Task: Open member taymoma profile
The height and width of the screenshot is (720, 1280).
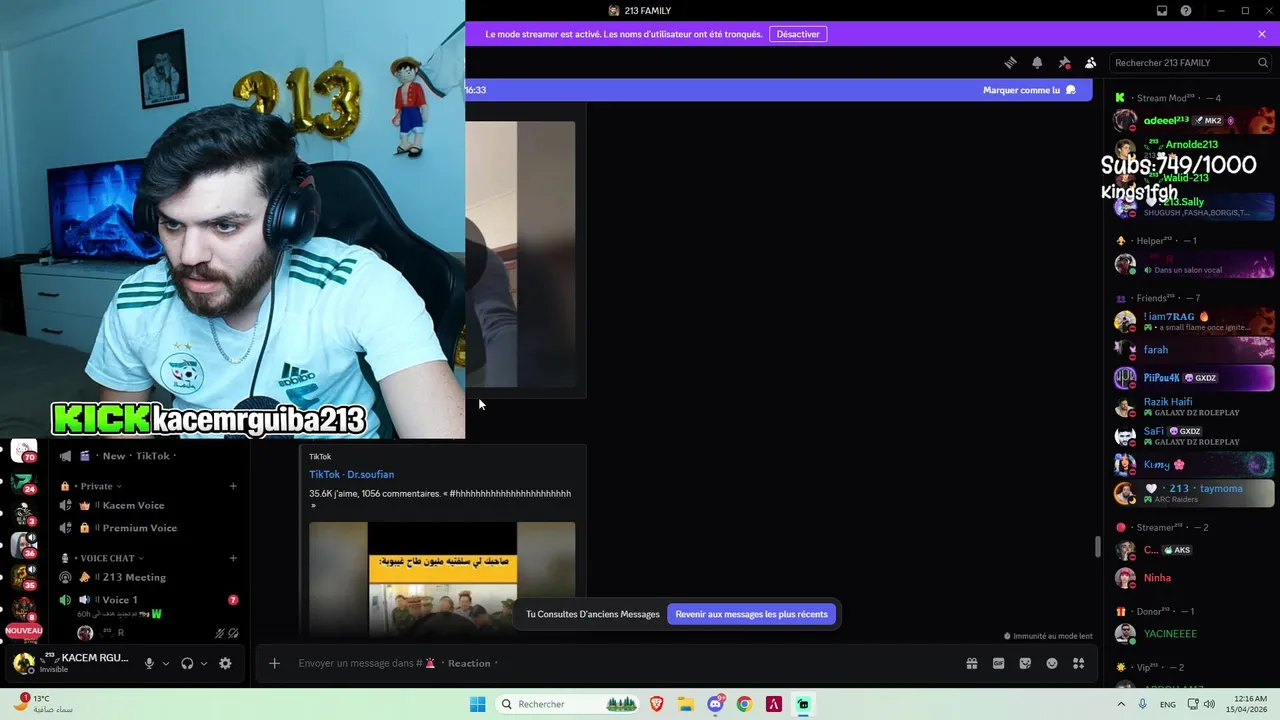Action: 1195,493
